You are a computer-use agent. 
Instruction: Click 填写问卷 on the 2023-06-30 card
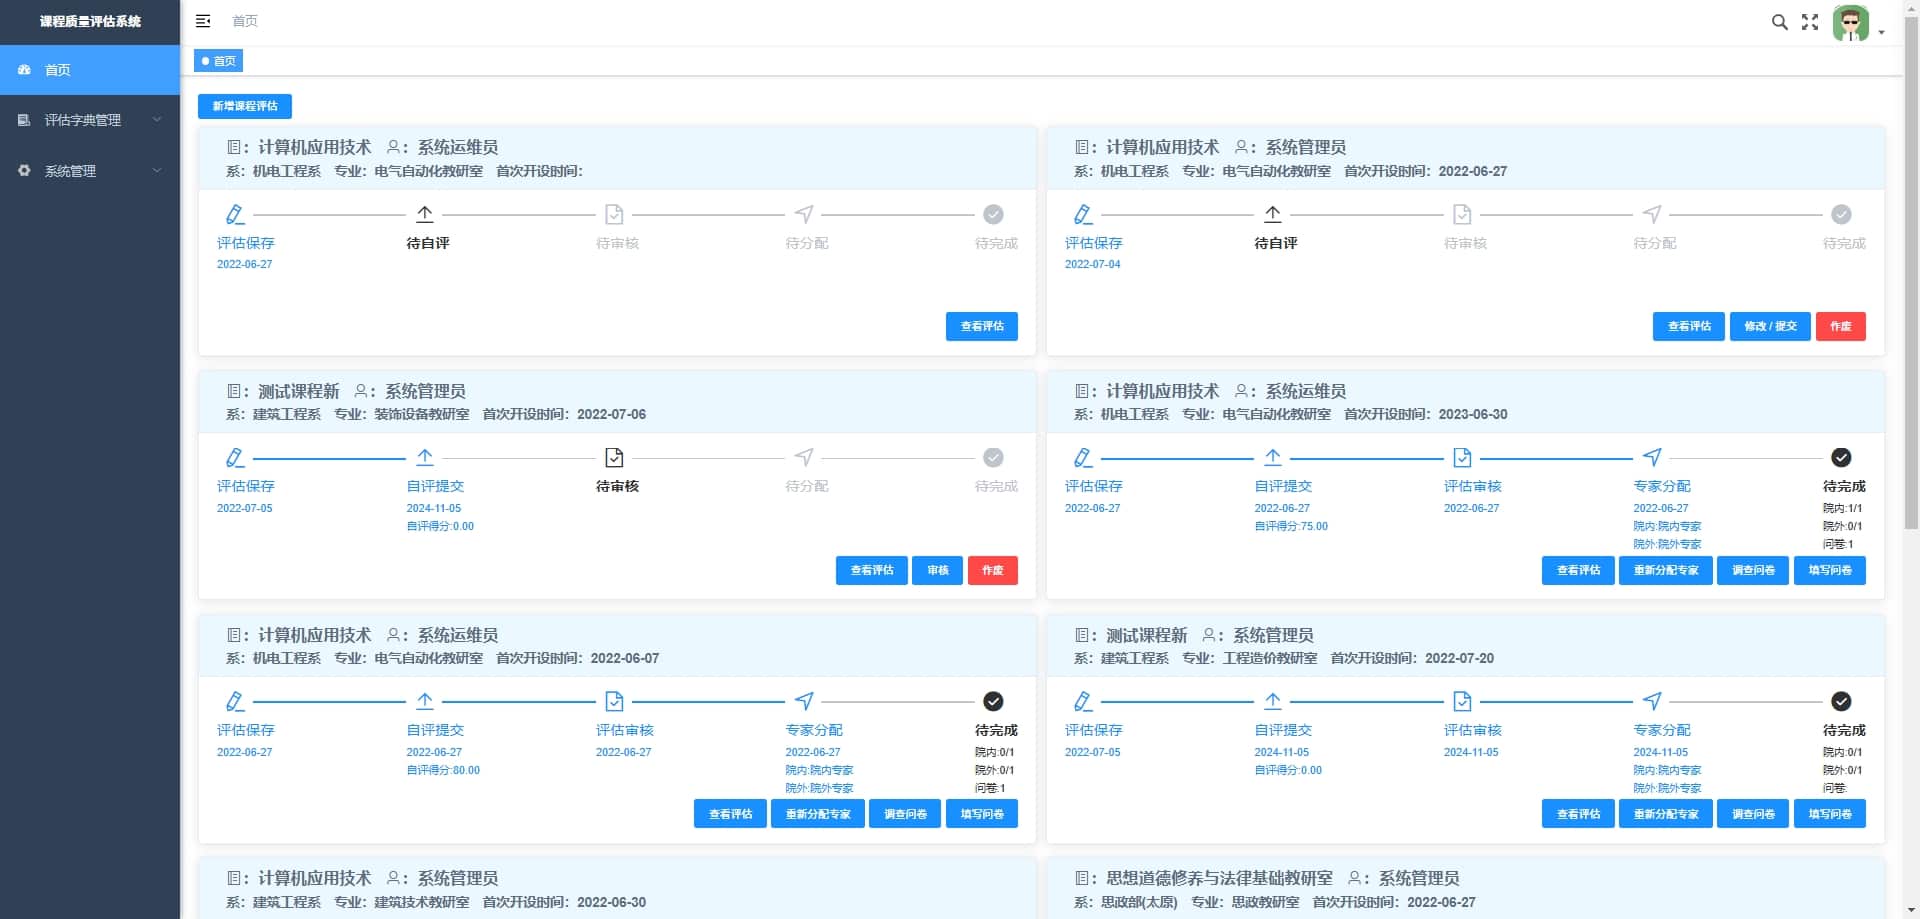1830,570
